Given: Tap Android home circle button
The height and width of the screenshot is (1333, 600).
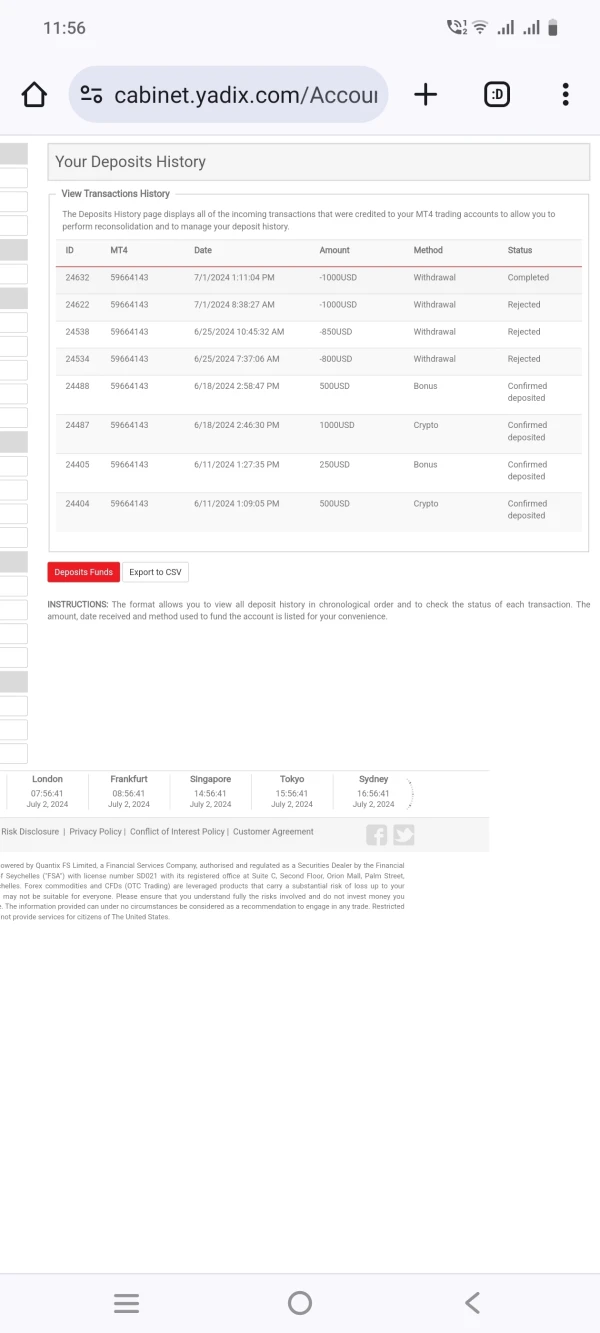Looking at the screenshot, I should [299, 1302].
